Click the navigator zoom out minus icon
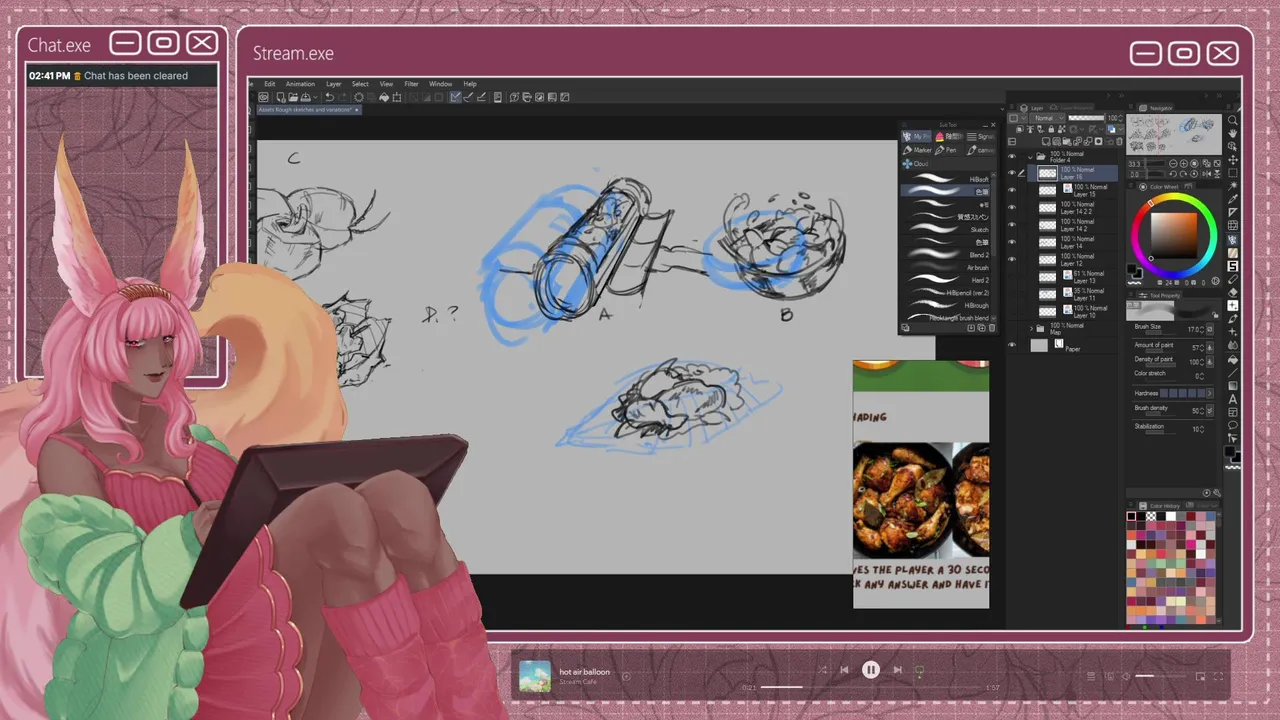Image resolution: width=1280 pixels, height=720 pixels. coord(1173,163)
